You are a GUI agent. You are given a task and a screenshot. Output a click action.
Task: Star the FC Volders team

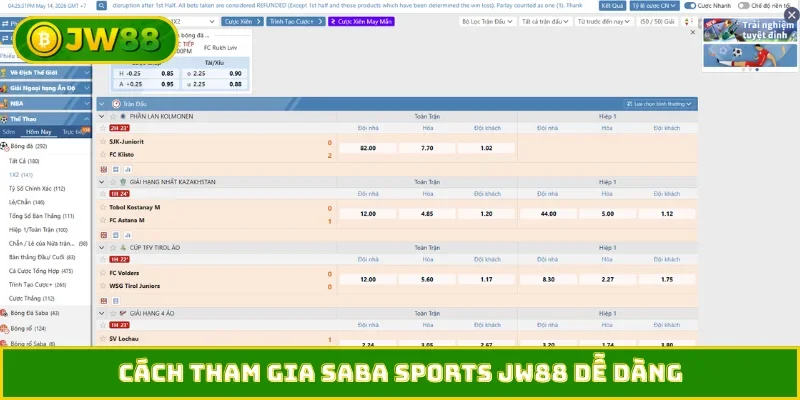tap(103, 273)
